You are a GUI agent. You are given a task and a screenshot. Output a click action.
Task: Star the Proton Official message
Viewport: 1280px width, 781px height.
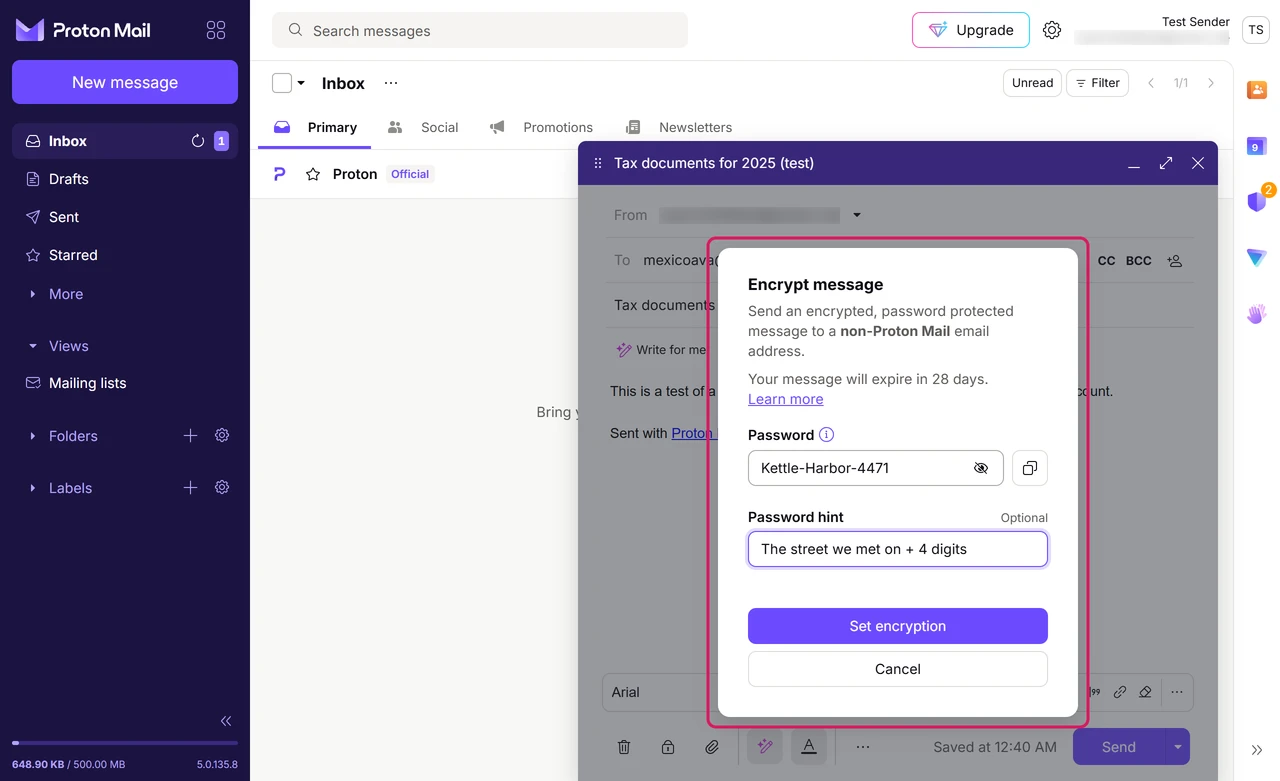click(x=313, y=174)
